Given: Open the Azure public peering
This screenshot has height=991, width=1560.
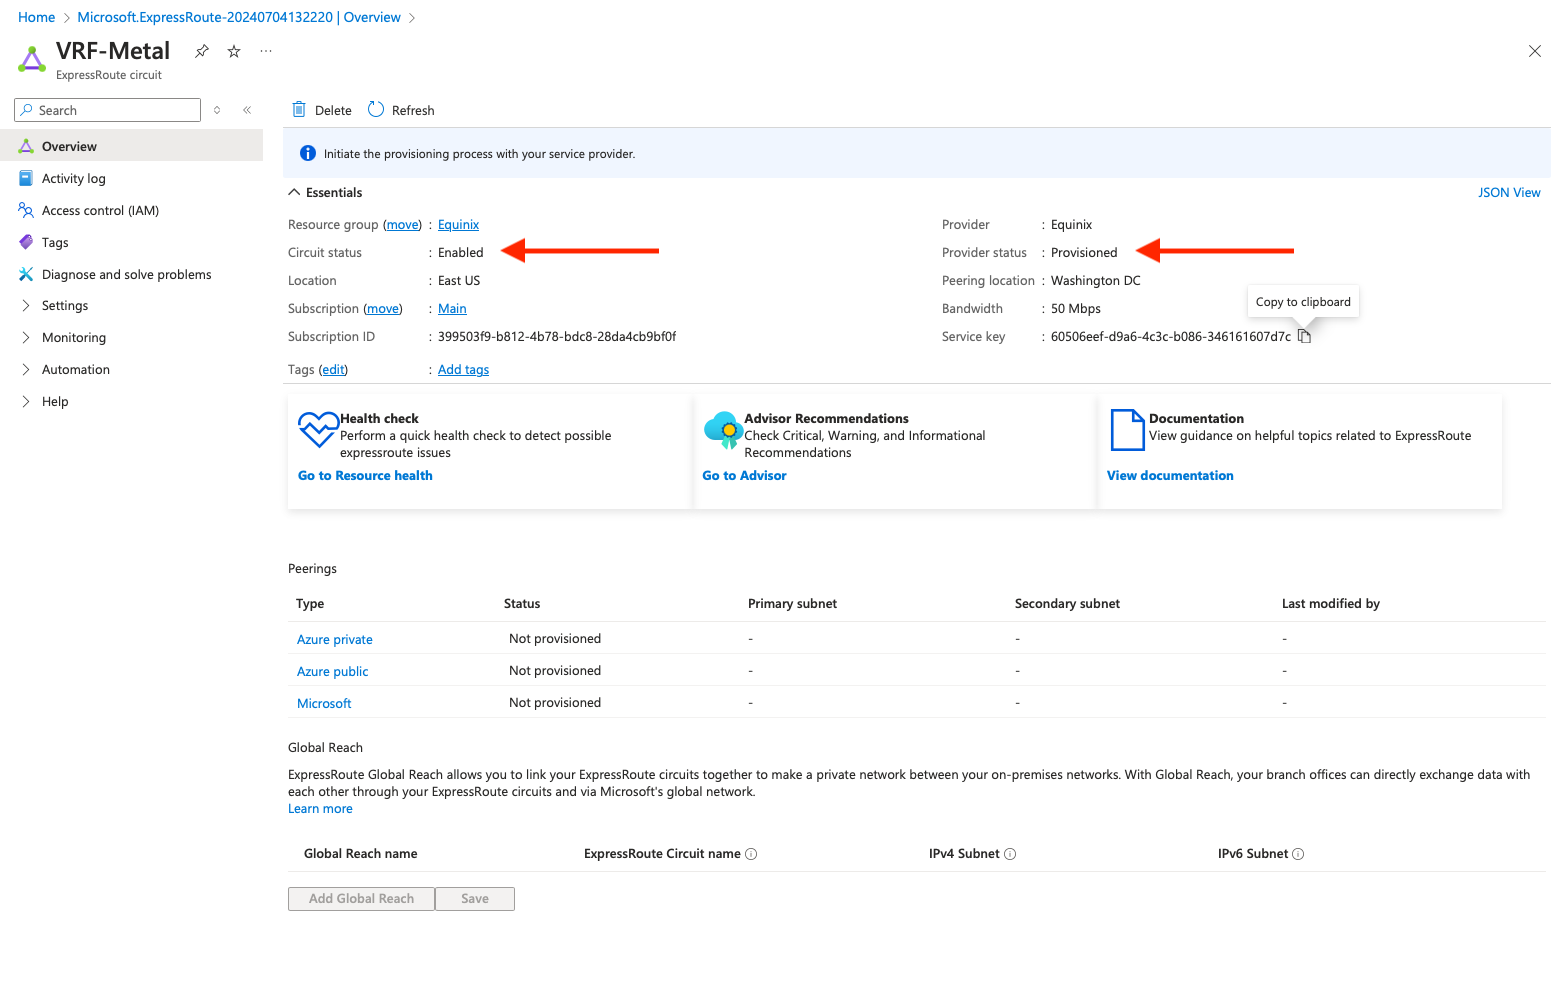Looking at the screenshot, I should 333,671.
